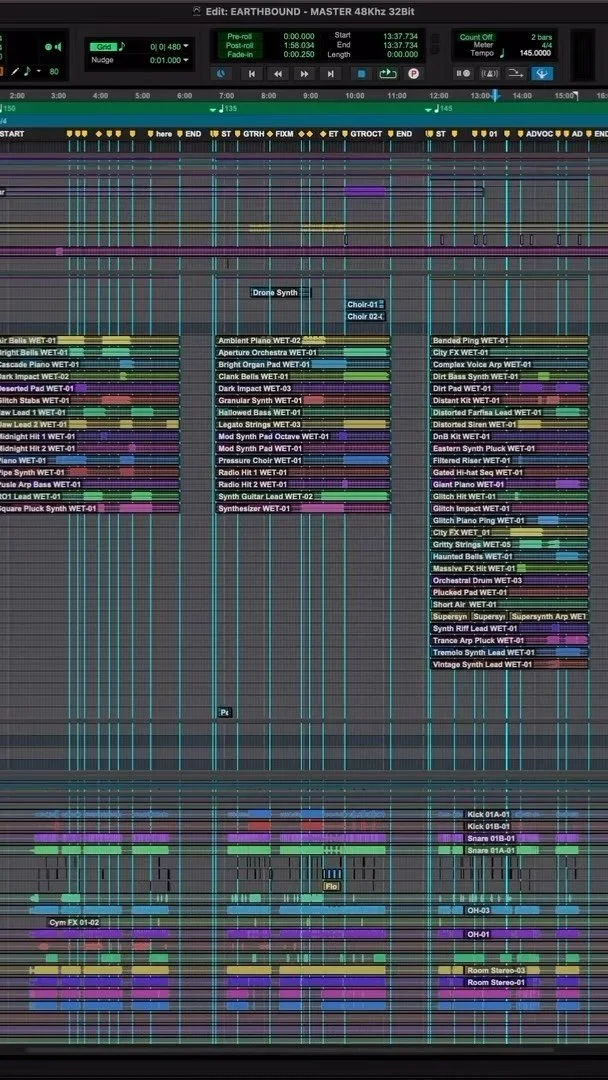Toggle the Tempo Ruler Enable conductor icon

[x=515, y=73]
